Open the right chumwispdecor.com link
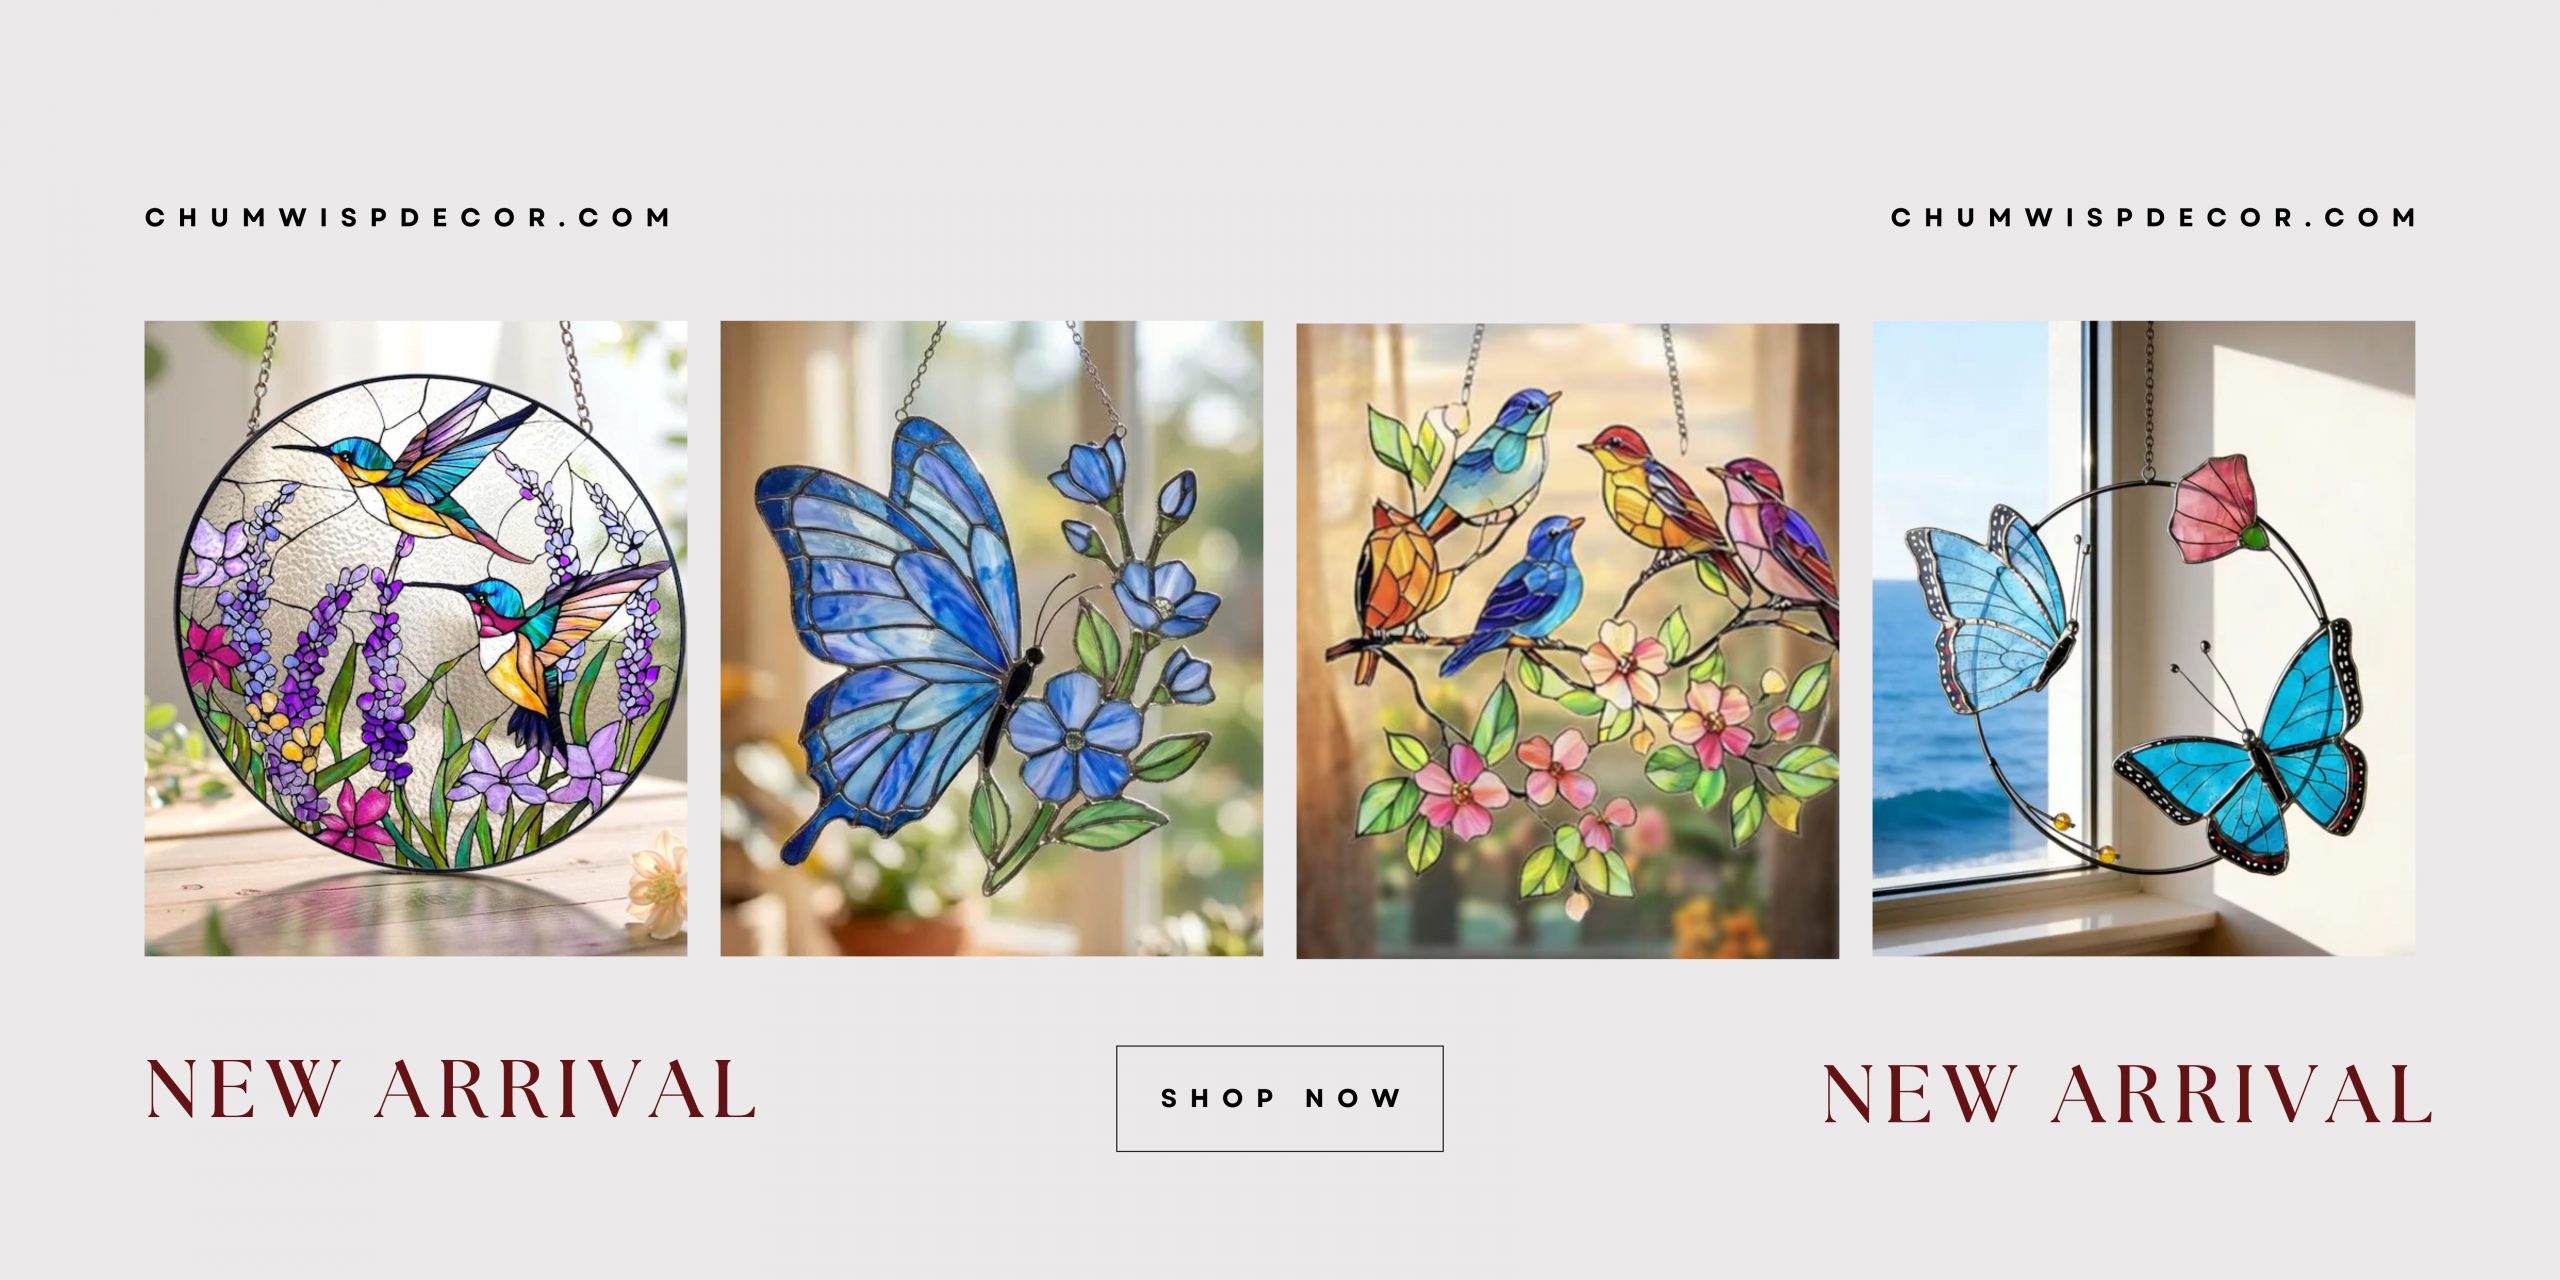 2153,217
